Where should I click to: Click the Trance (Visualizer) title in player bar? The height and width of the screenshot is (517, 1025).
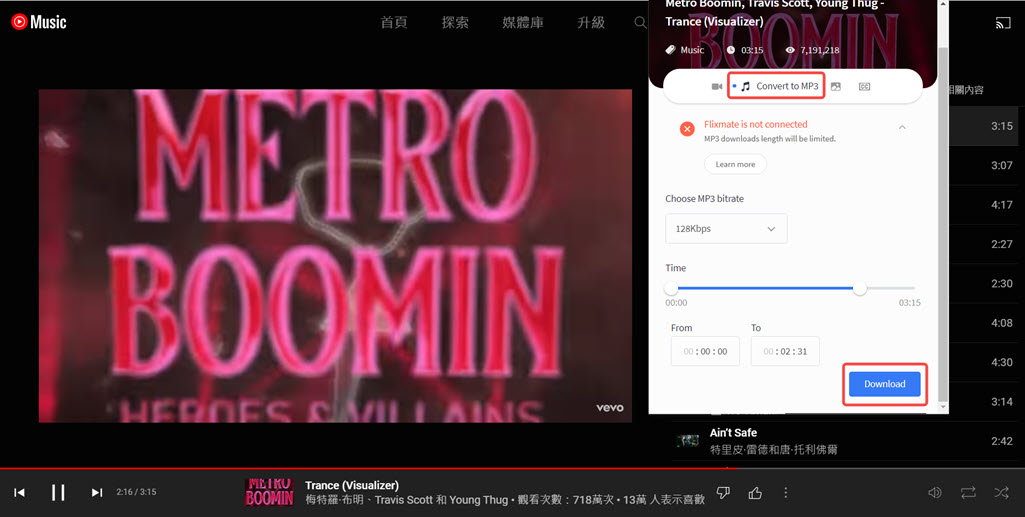tap(352, 485)
